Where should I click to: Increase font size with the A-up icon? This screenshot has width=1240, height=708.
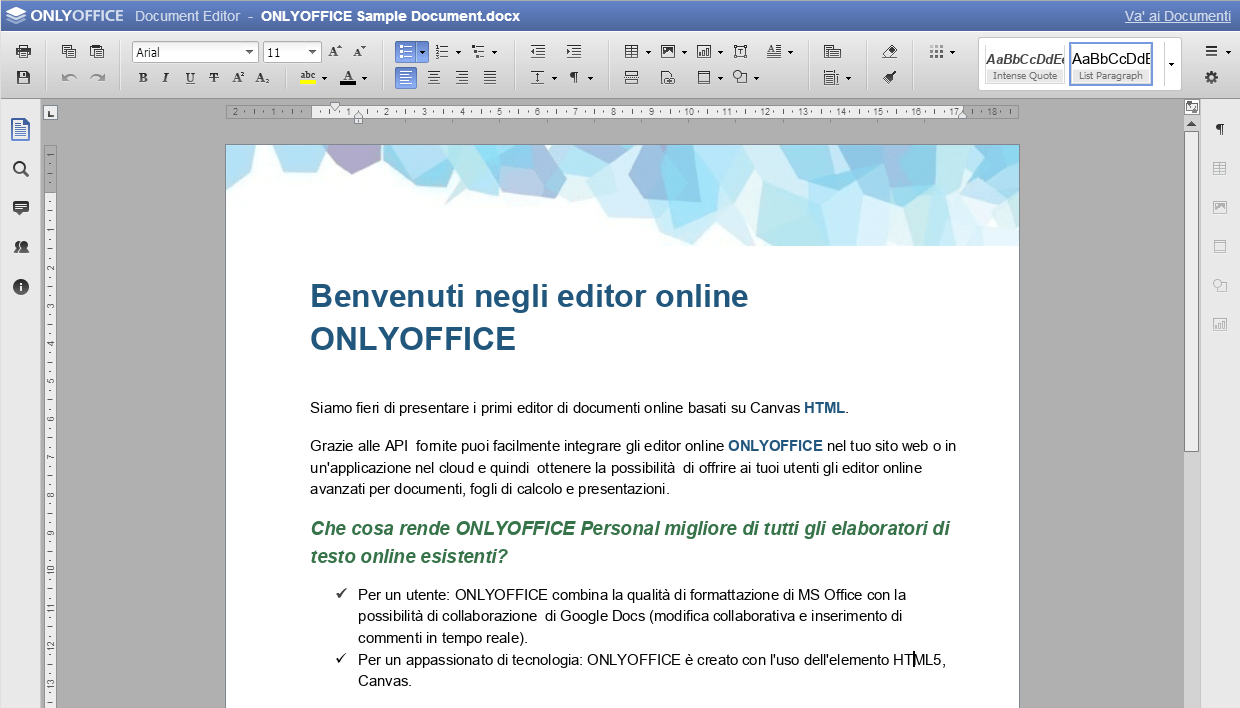(x=335, y=52)
